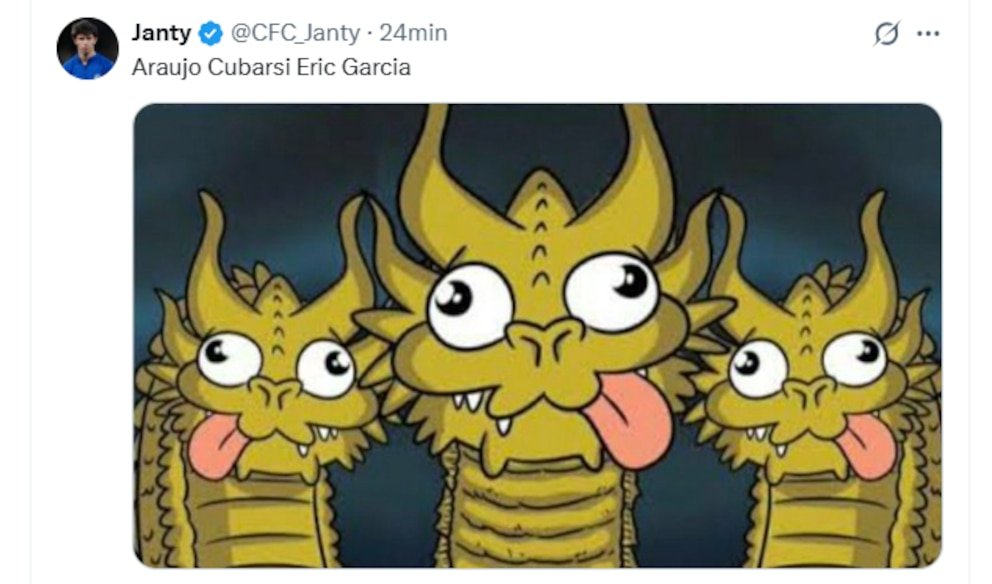Click the left dragon's pink tongue

point(215,444)
